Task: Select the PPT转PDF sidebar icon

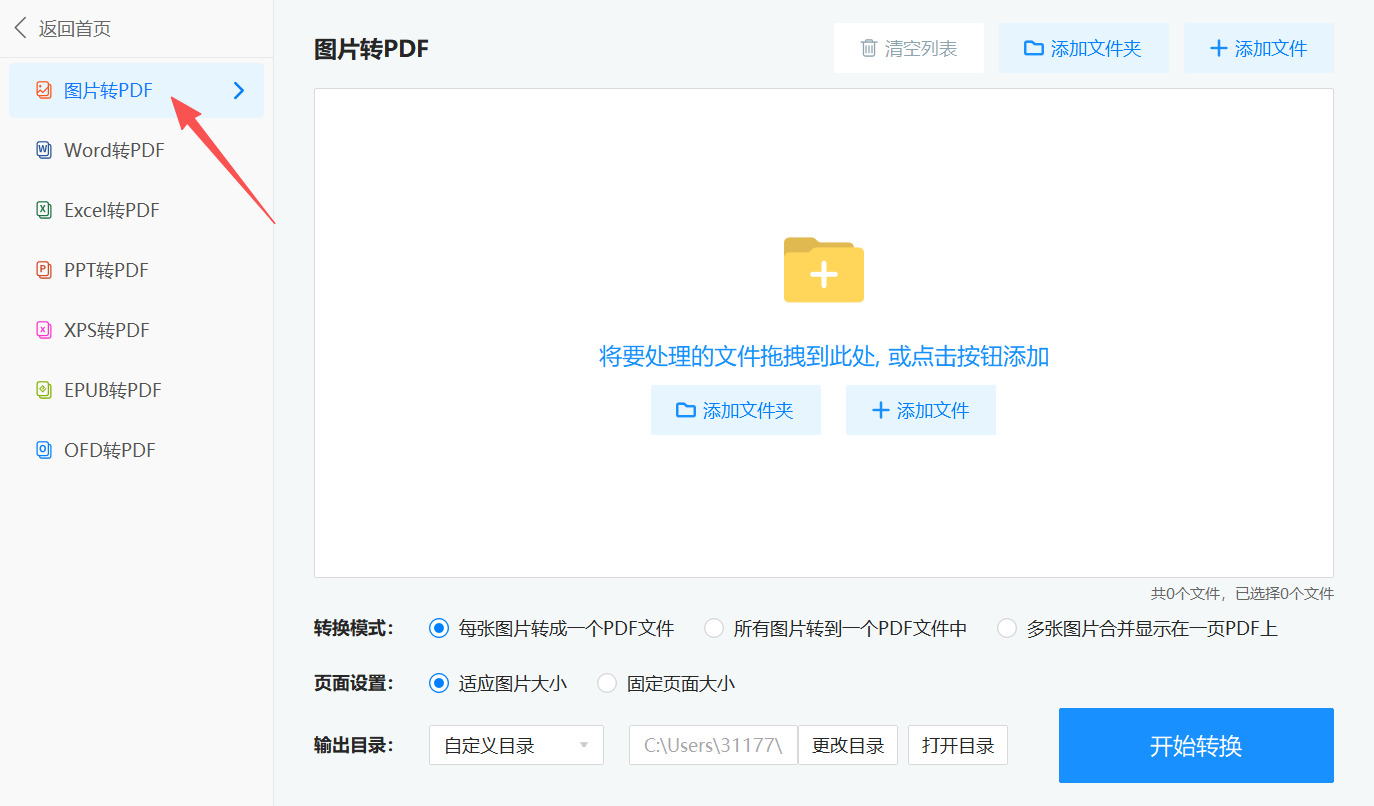Action: coord(44,270)
